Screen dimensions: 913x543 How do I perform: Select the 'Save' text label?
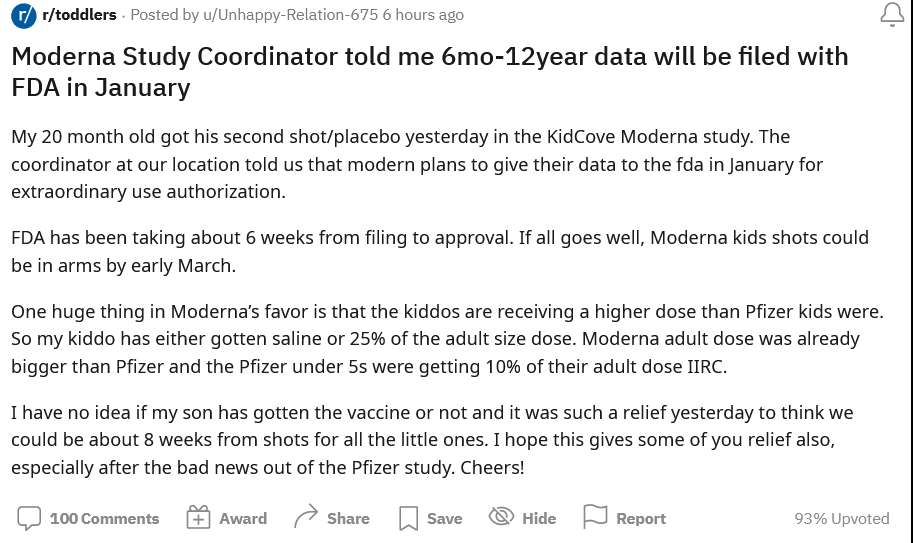(445, 519)
